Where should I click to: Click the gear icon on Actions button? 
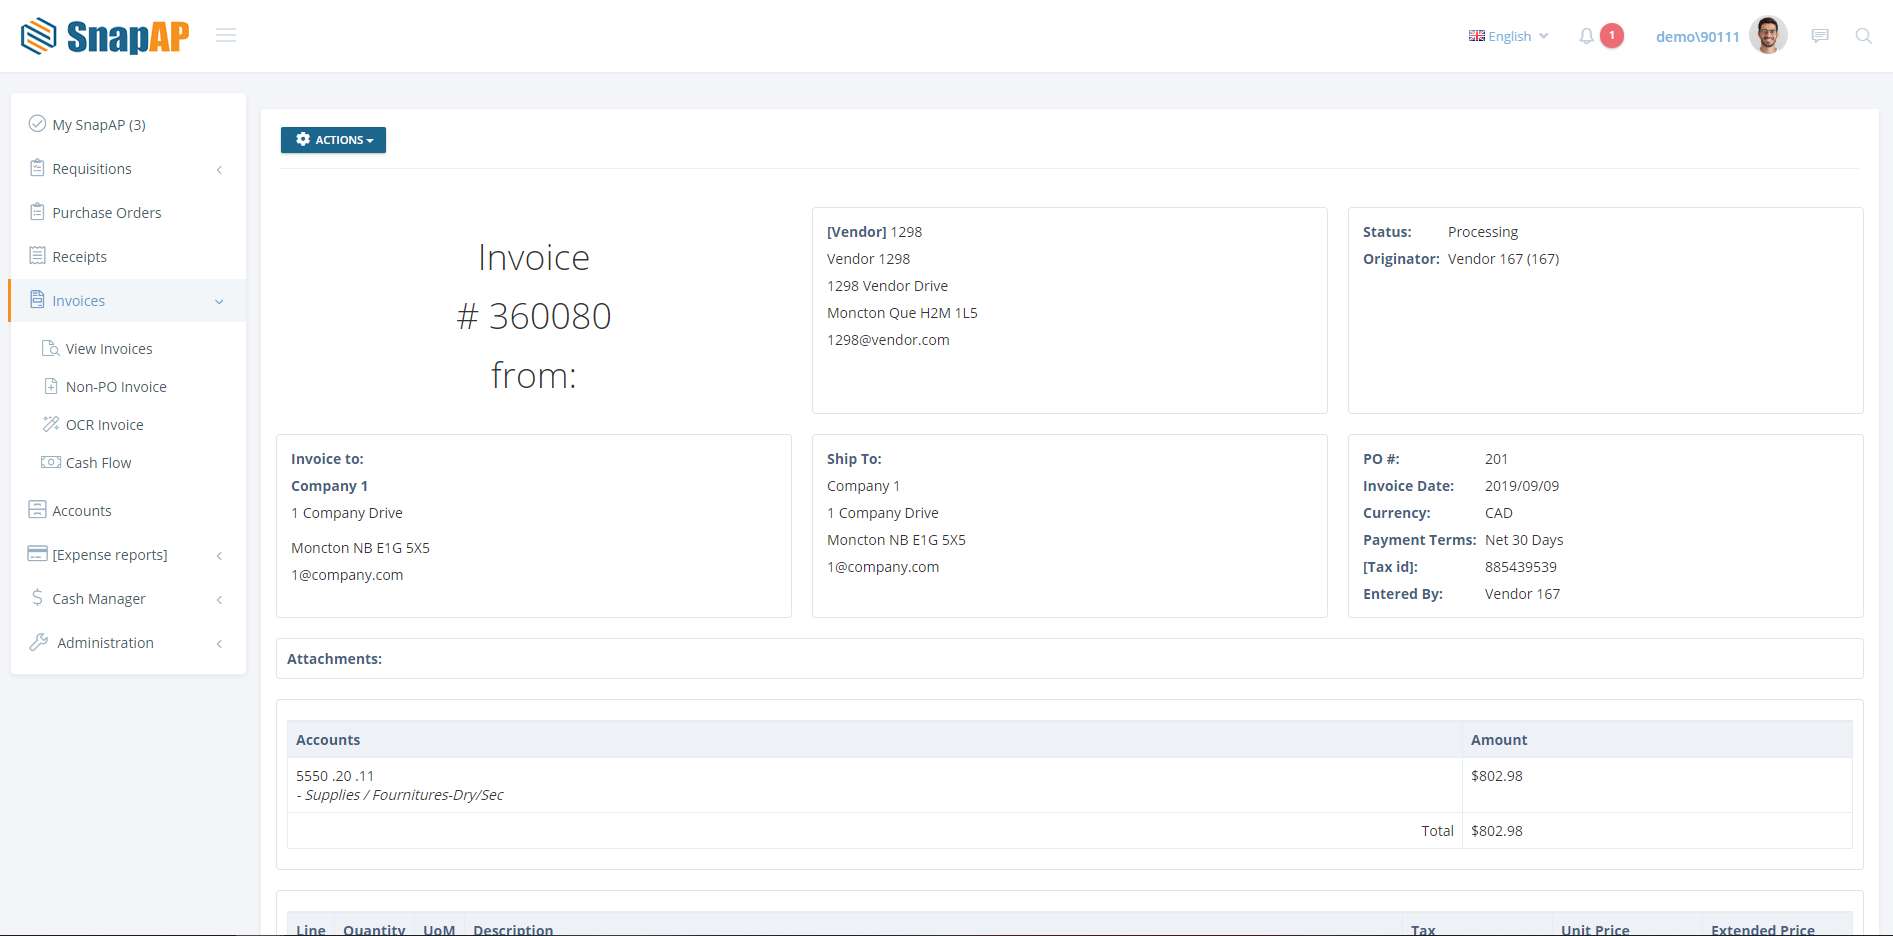[303, 139]
